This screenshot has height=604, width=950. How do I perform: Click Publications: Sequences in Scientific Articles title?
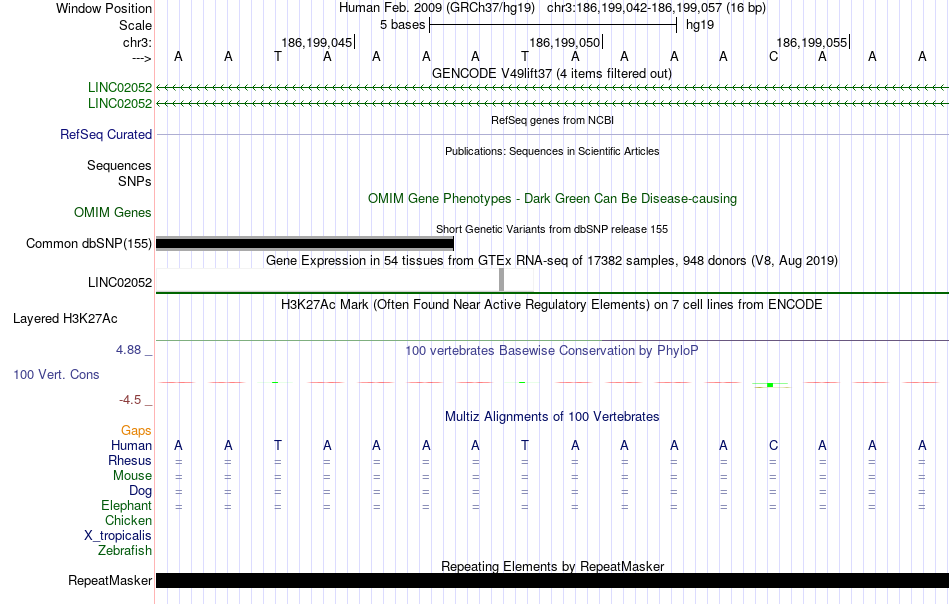pos(552,151)
